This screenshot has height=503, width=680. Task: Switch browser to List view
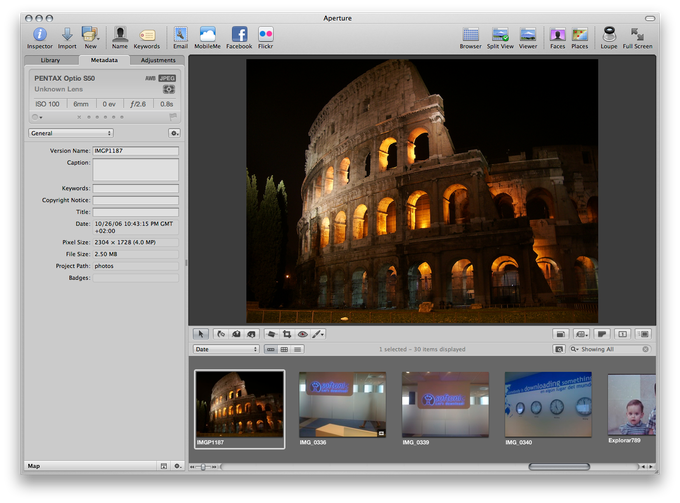click(x=298, y=349)
